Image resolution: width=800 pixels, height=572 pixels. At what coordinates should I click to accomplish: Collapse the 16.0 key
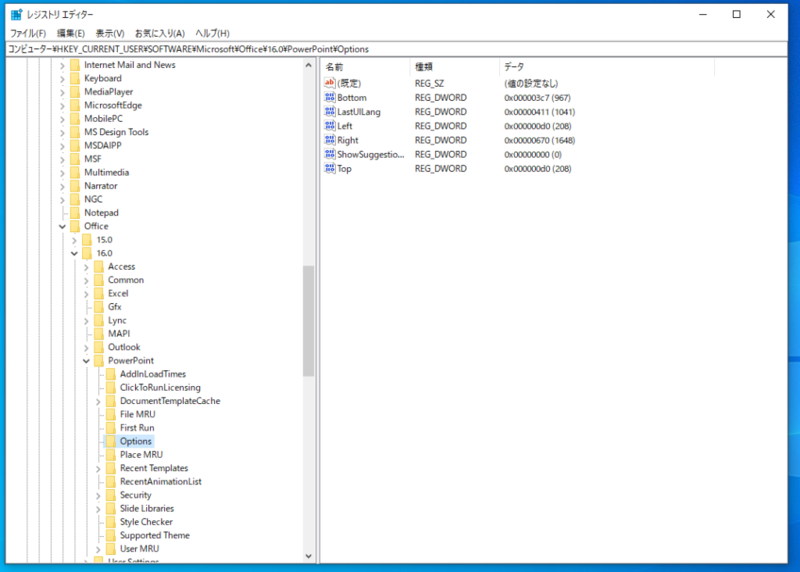point(74,253)
